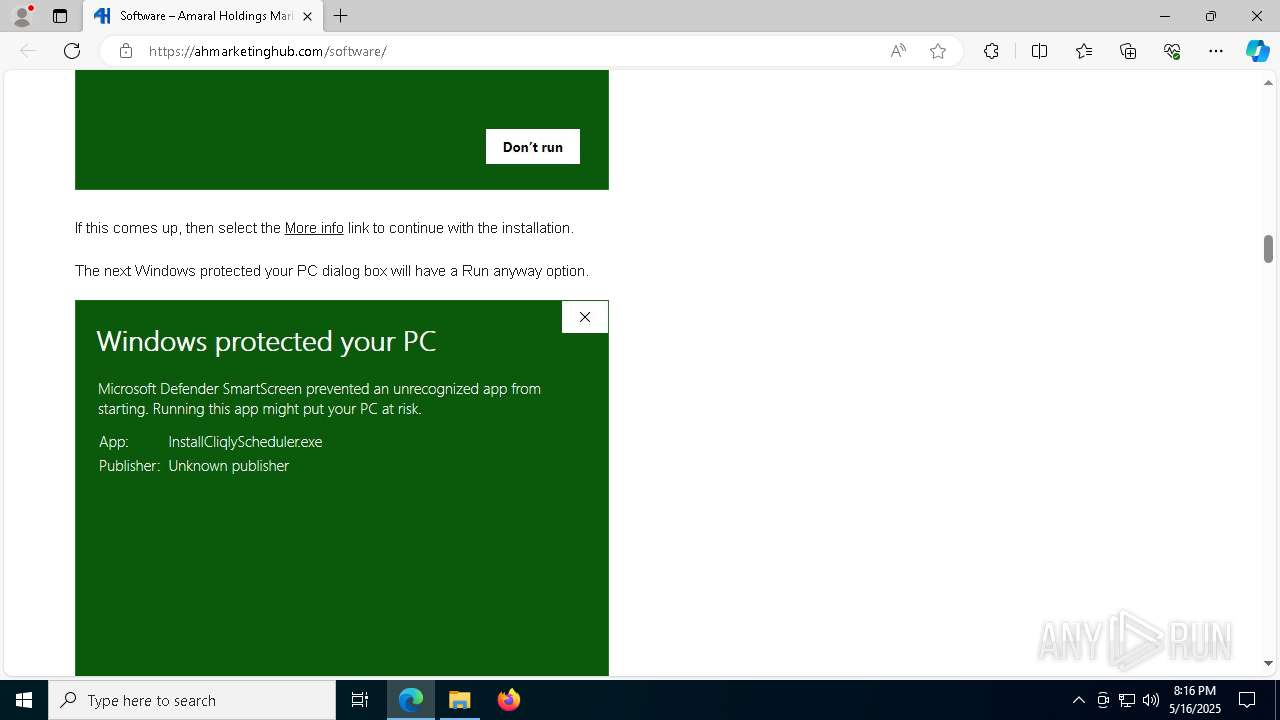Click Unknown publisher text
The image size is (1280, 720).
click(x=229, y=466)
